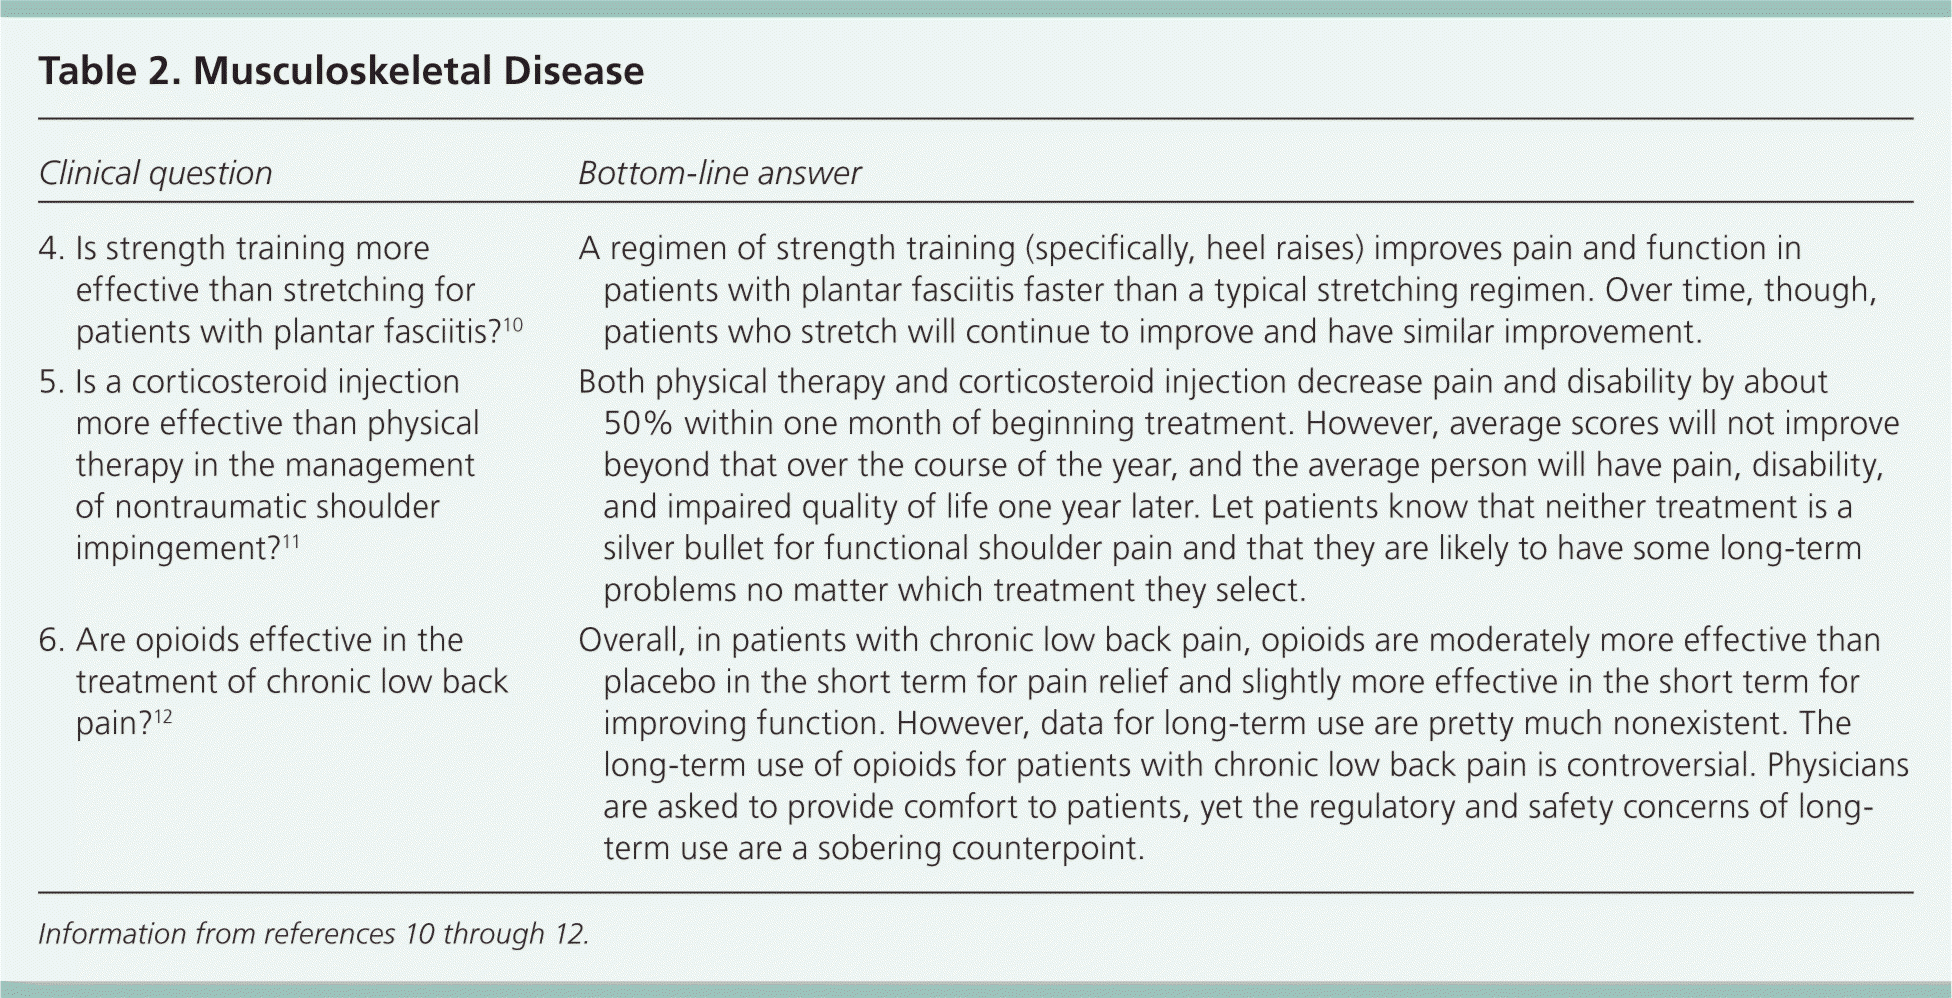Screen dimensions: 1952x998
Task: Click "Is strength training more" question line
Action: 252,248
